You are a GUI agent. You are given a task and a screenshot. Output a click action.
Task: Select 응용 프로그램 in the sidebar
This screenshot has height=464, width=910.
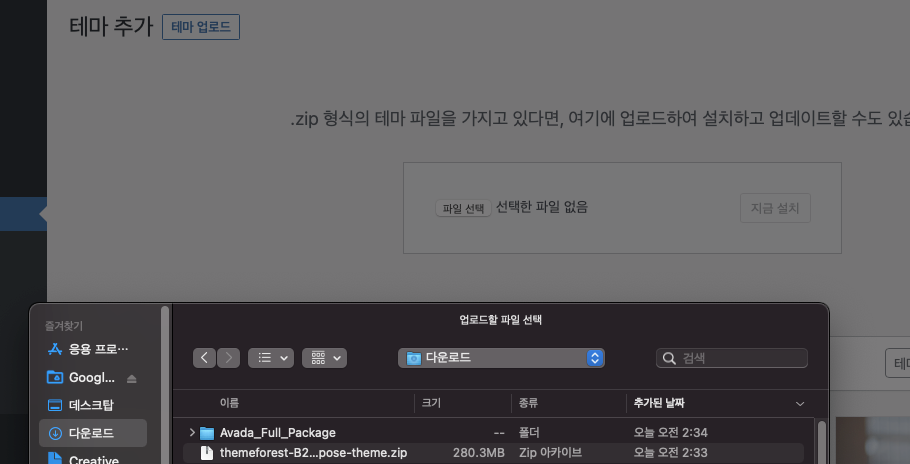93,349
